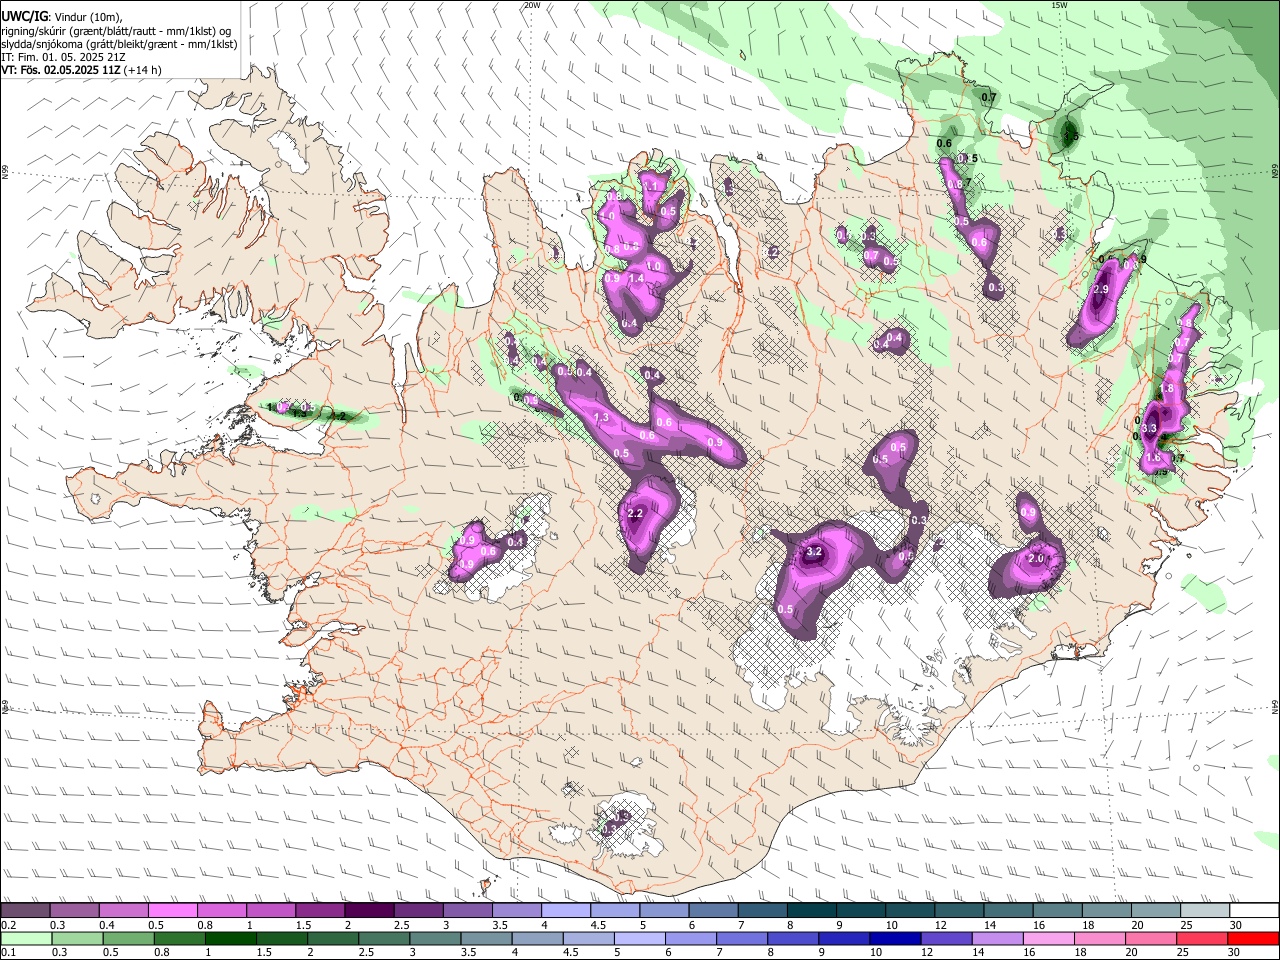Choose the bottom-row swatch between 7 and 8
The image size is (1280, 960).
click(x=742, y=938)
